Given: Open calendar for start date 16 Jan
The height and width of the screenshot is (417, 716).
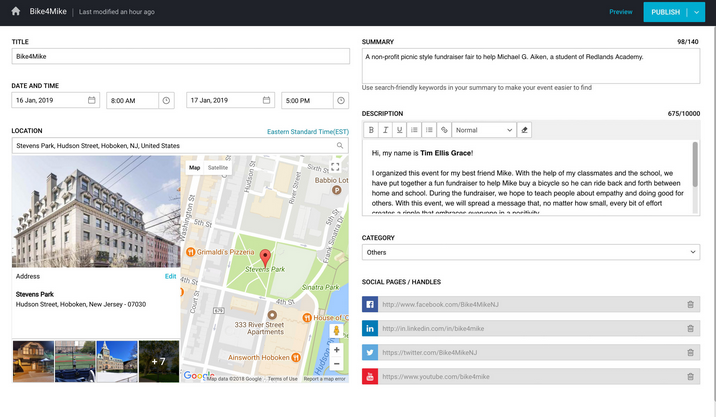Looking at the screenshot, I should click(x=91, y=100).
